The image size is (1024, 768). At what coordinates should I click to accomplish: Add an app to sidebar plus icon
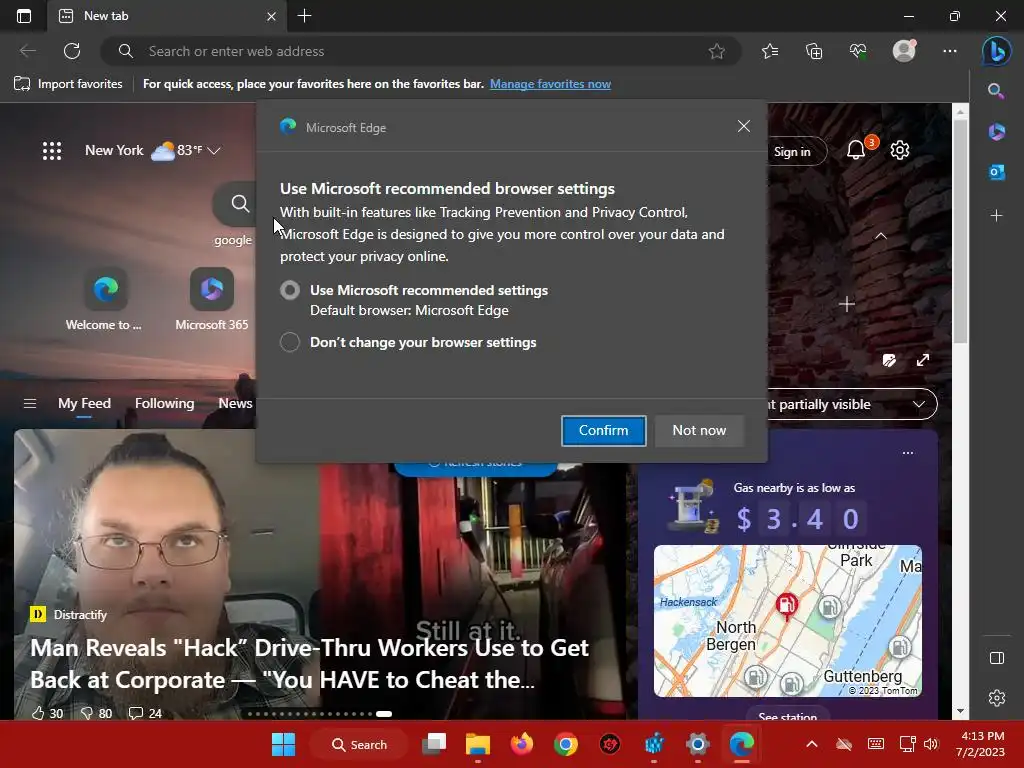click(x=997, y=216)
